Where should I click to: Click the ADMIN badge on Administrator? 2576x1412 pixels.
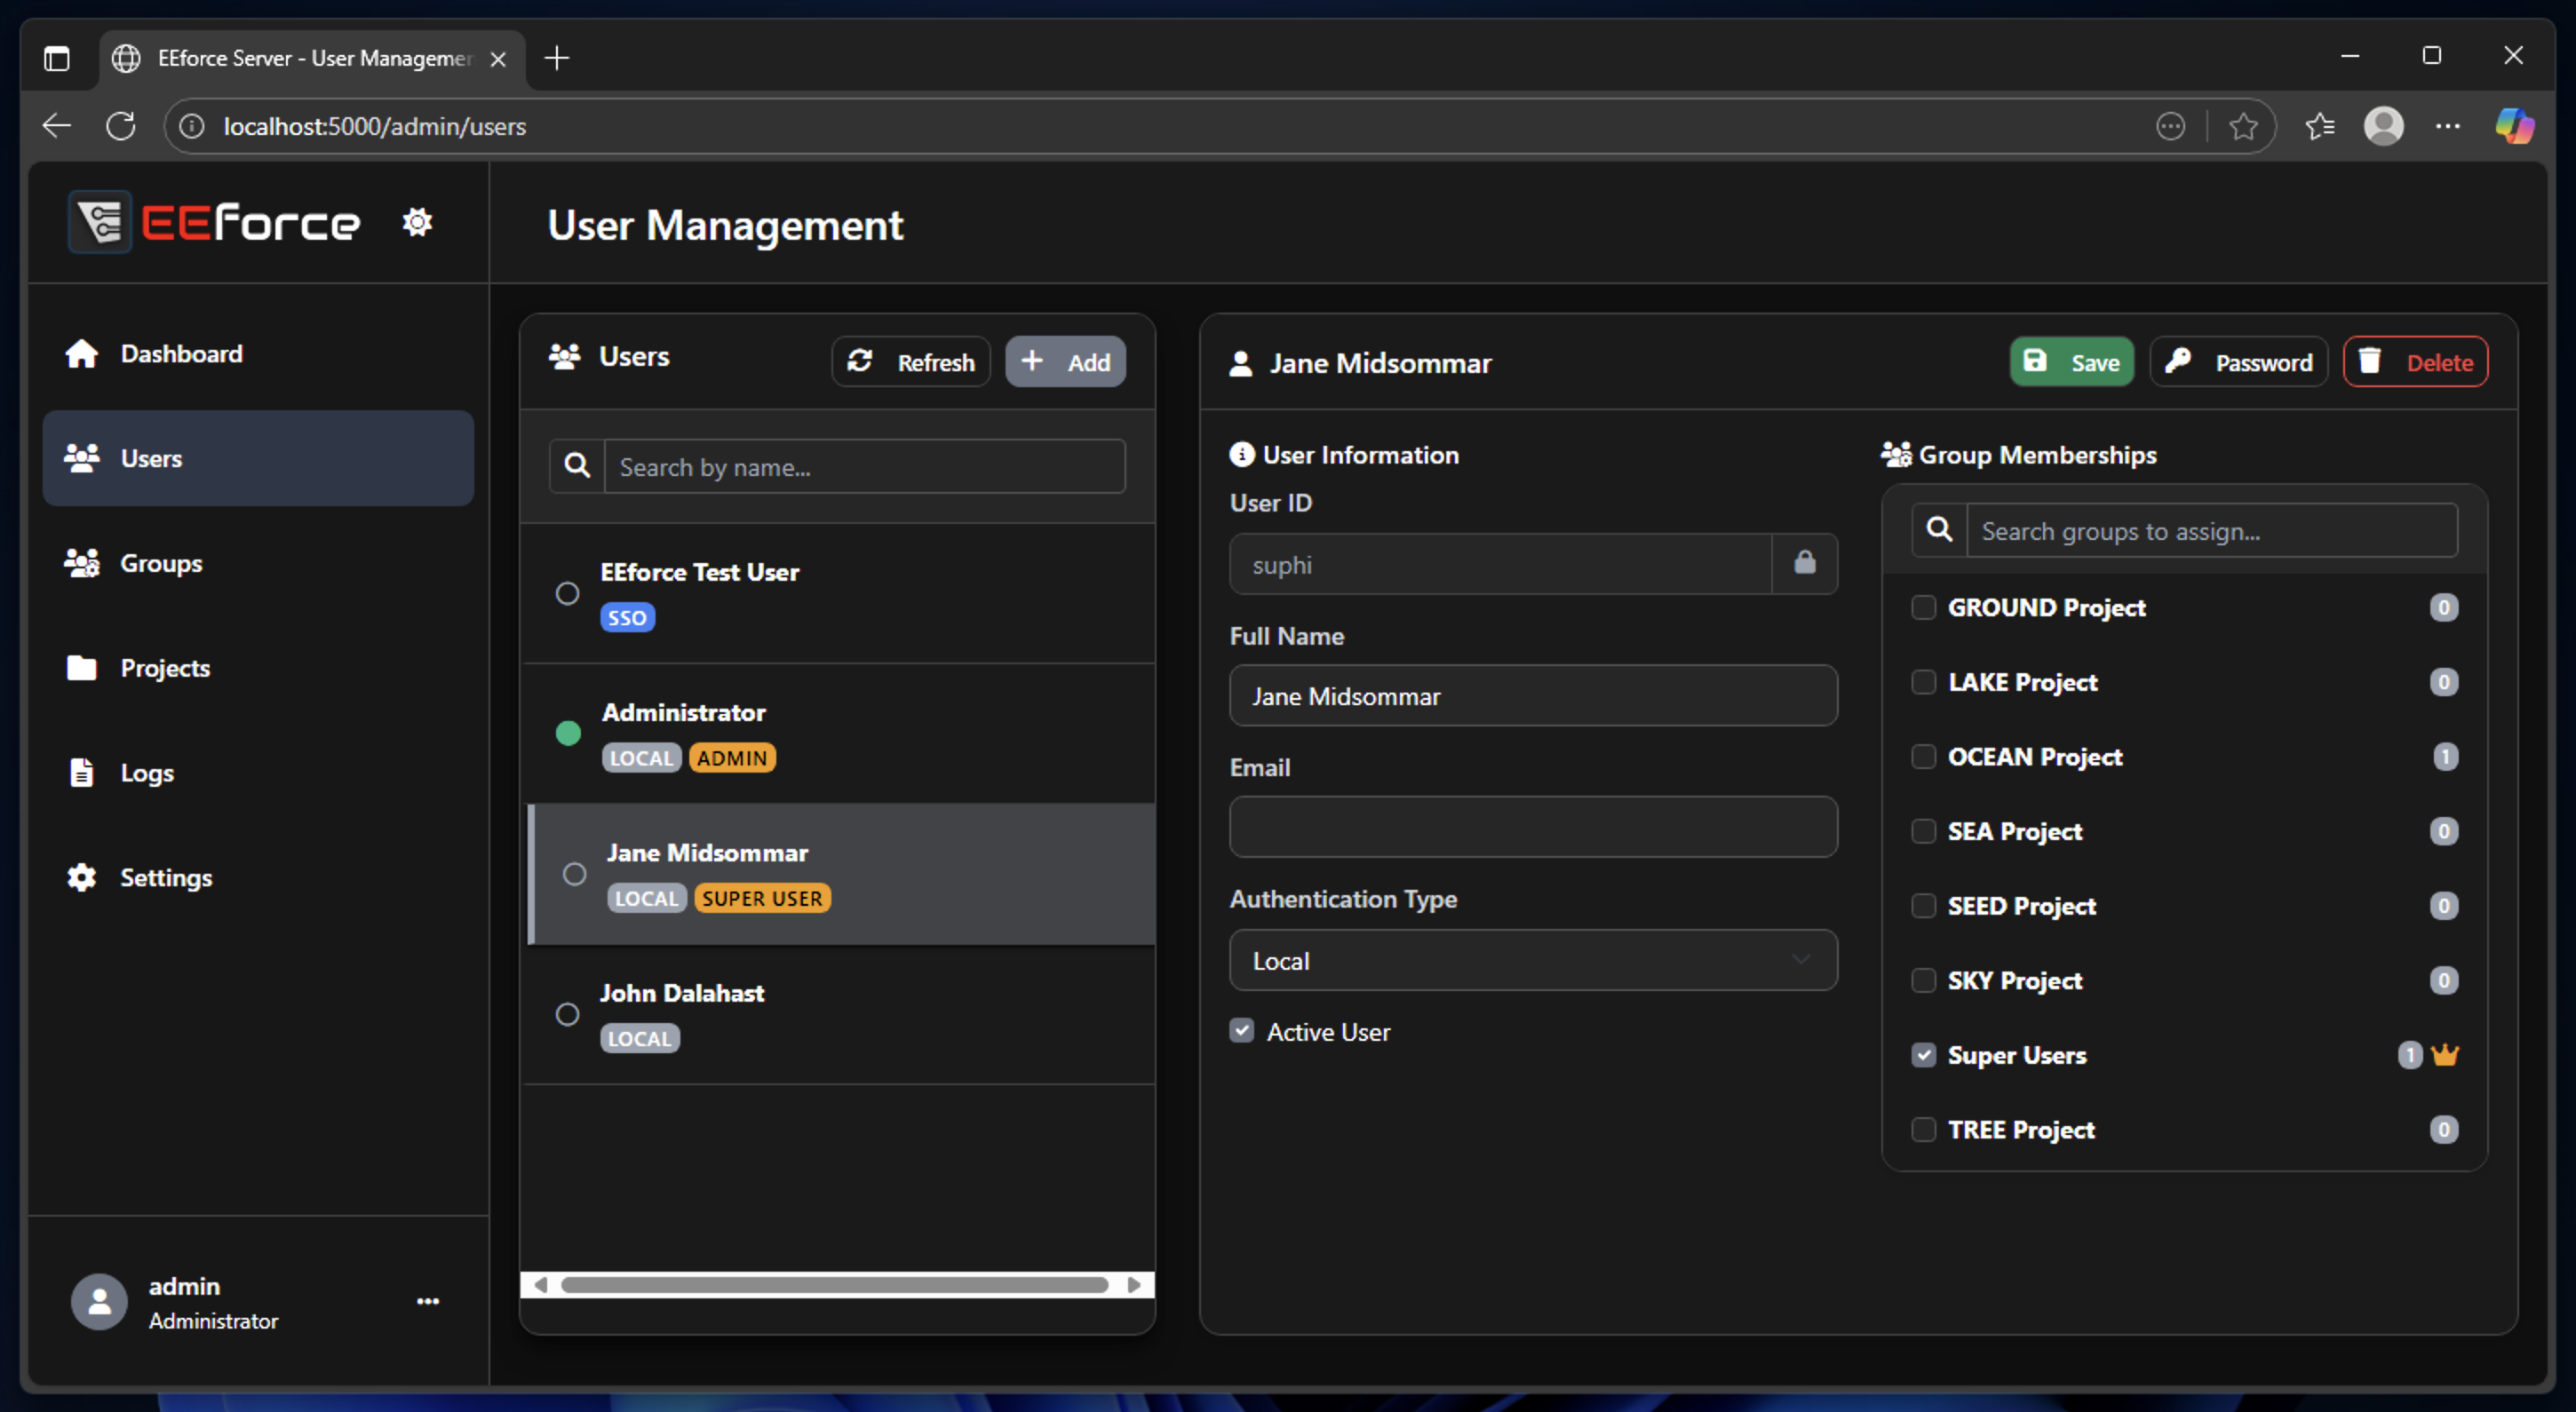pyautogui.click(x=732, y=758)
